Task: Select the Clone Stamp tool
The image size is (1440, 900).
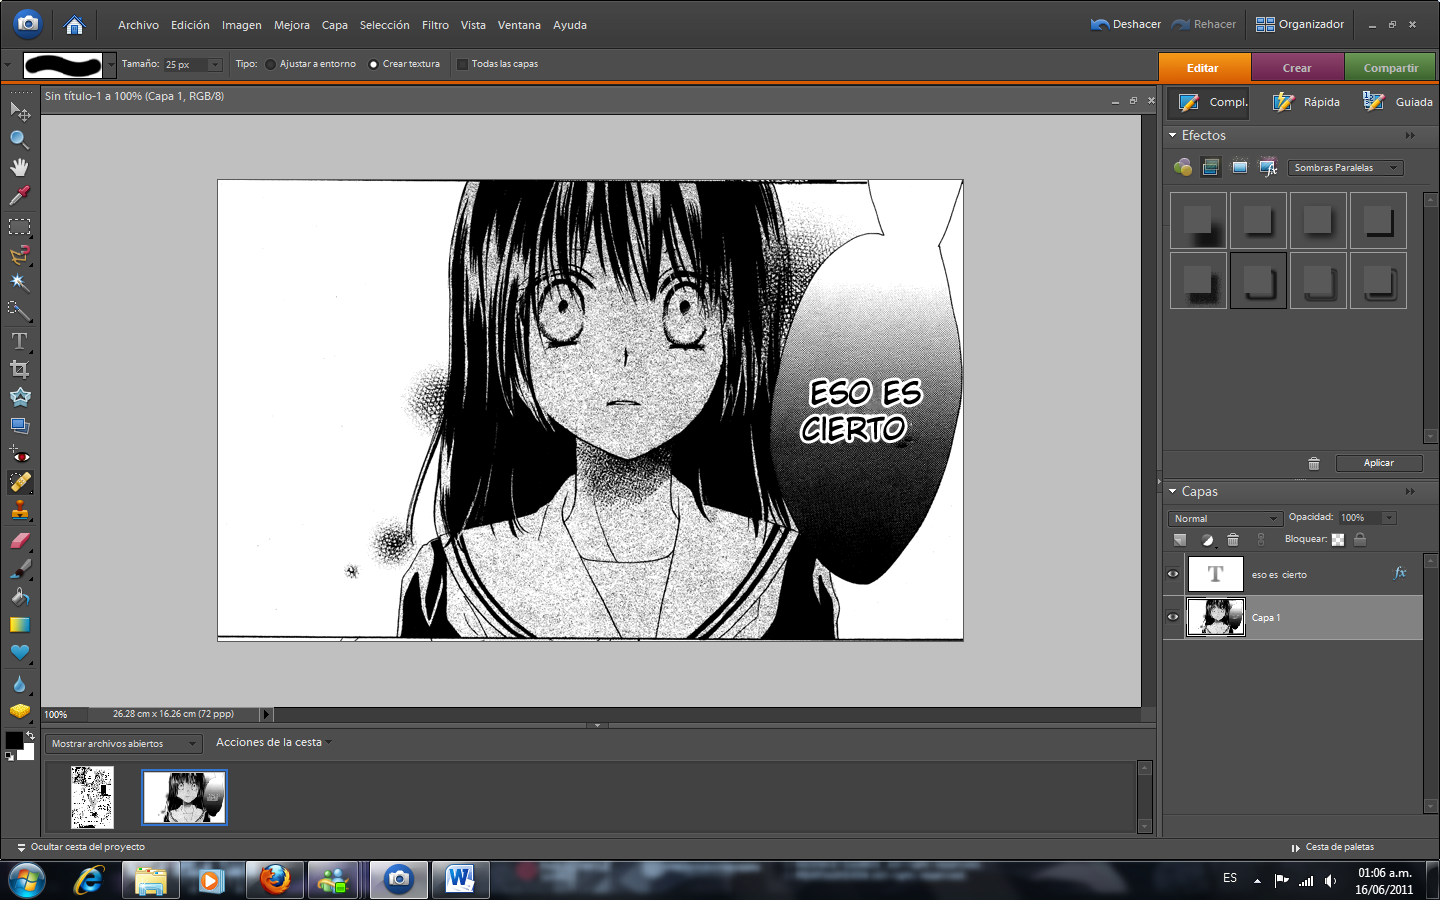Action: tap(20, 511)
